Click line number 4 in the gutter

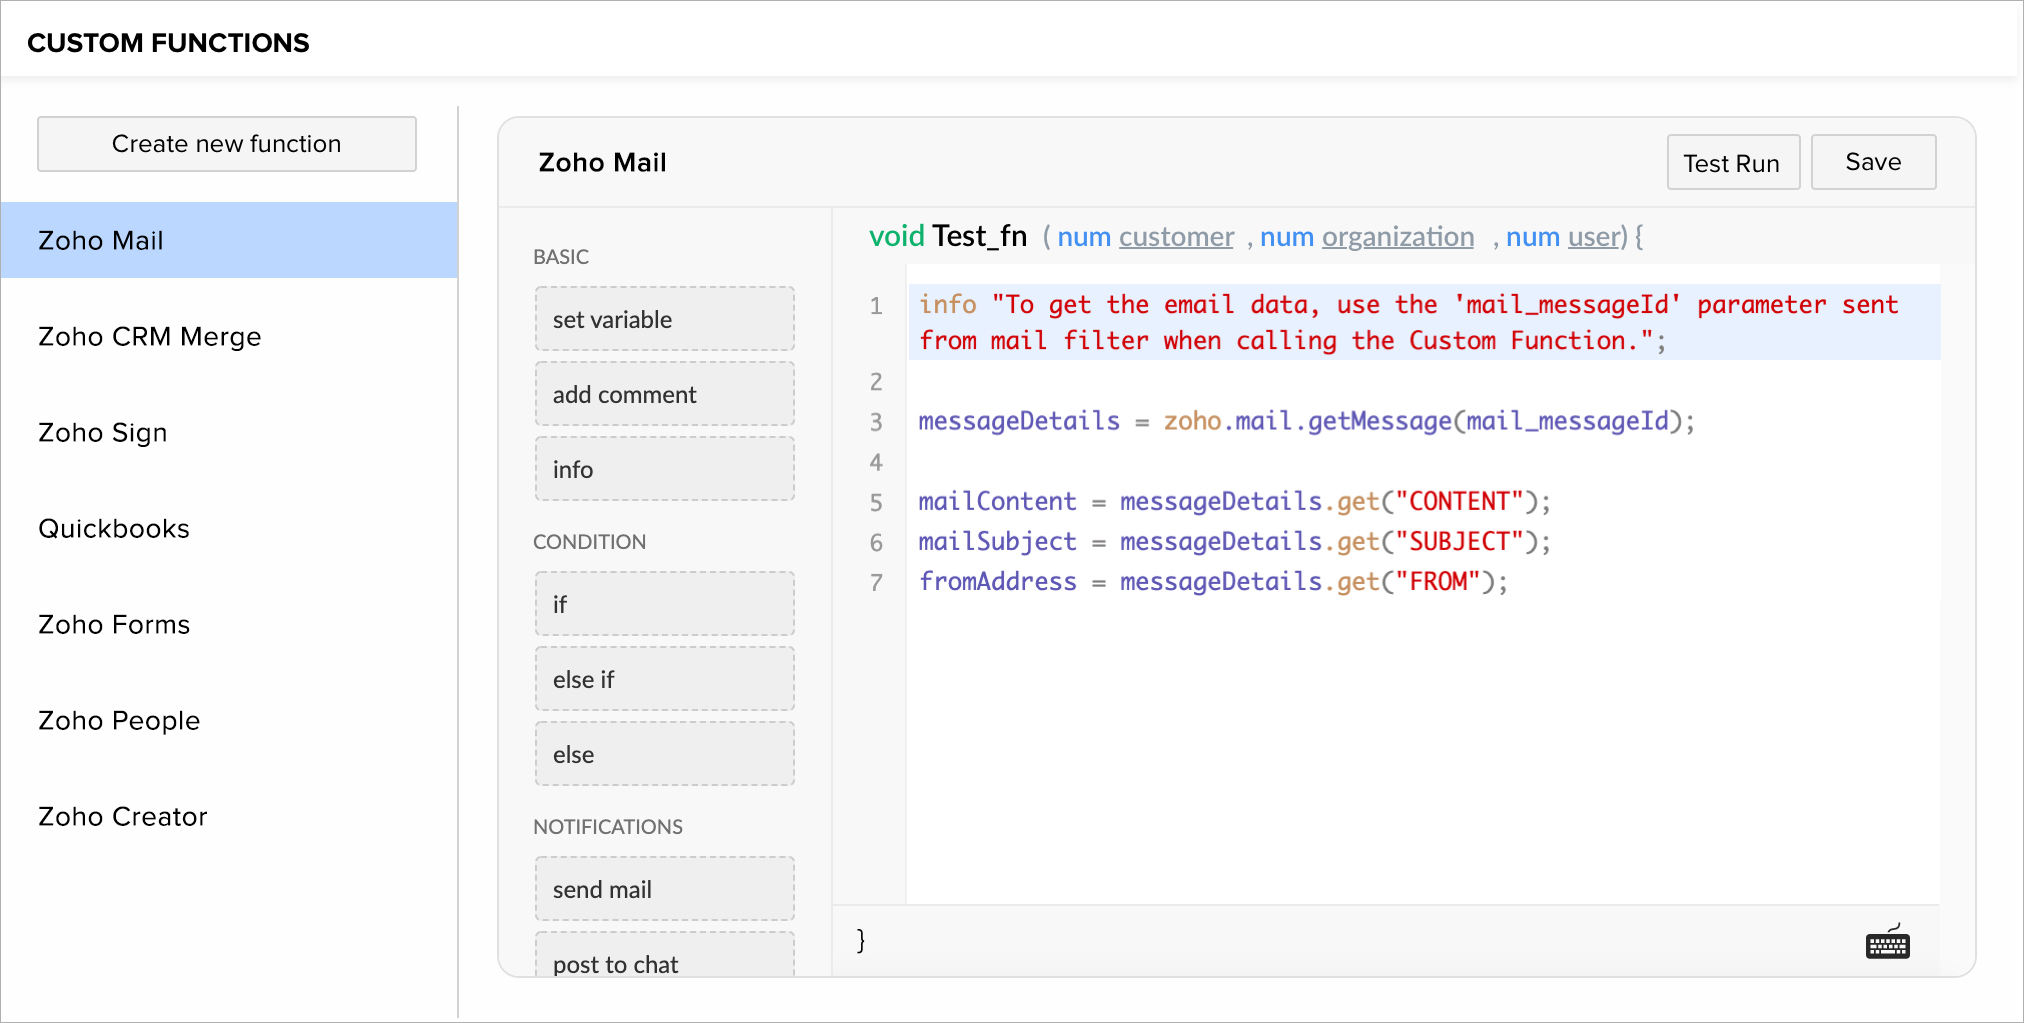tap(876, 462)
